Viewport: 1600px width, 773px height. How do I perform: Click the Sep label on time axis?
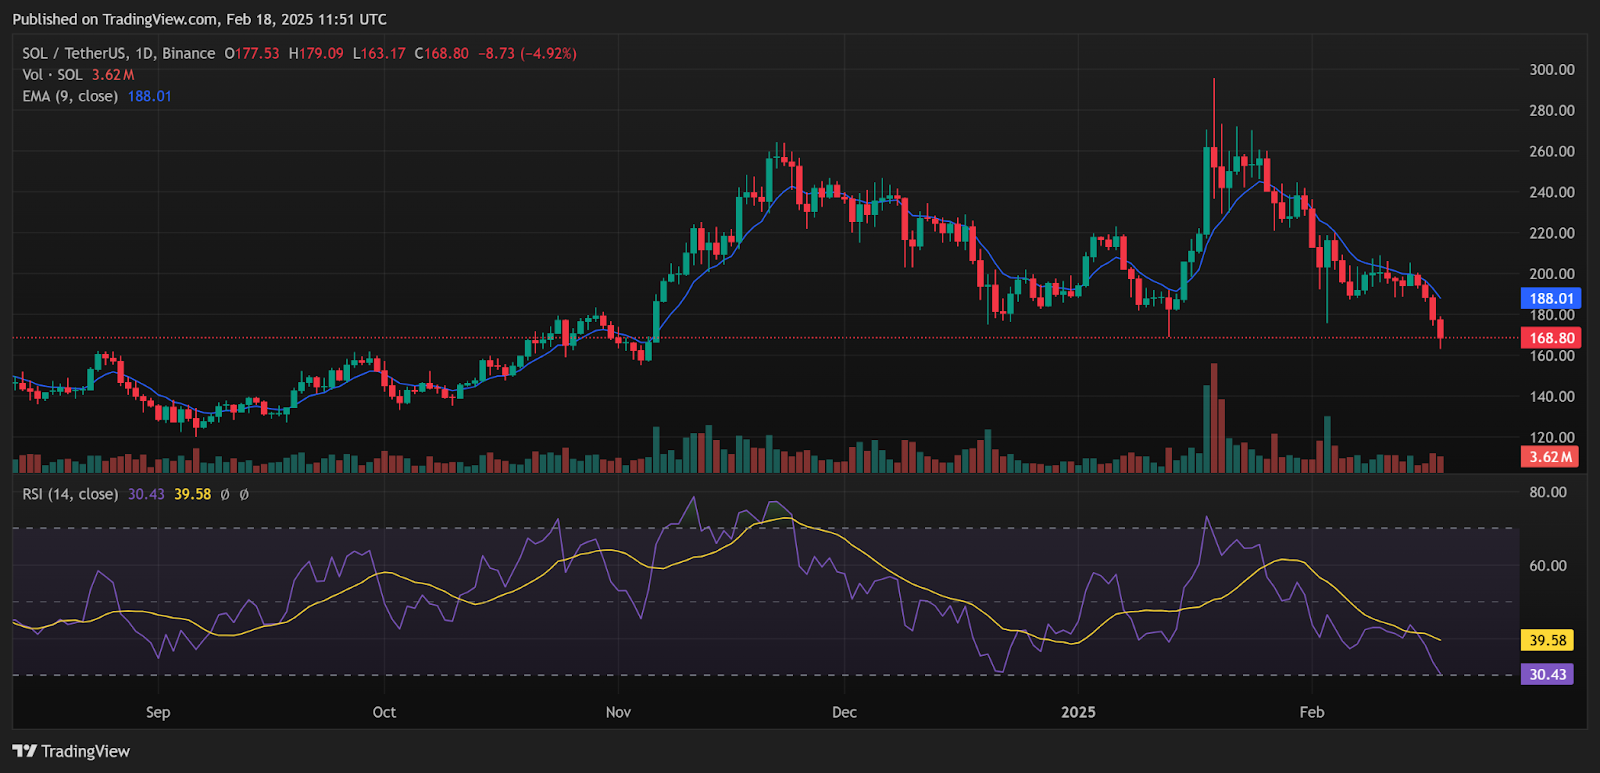pyautogui.click(x=158, y=712)
